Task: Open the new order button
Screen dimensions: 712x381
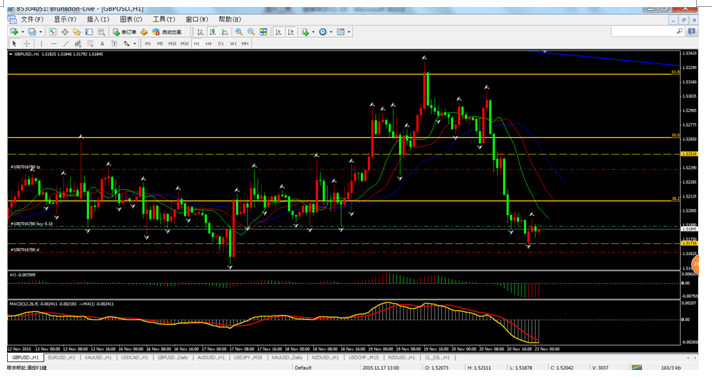Action: coord(124,32)
